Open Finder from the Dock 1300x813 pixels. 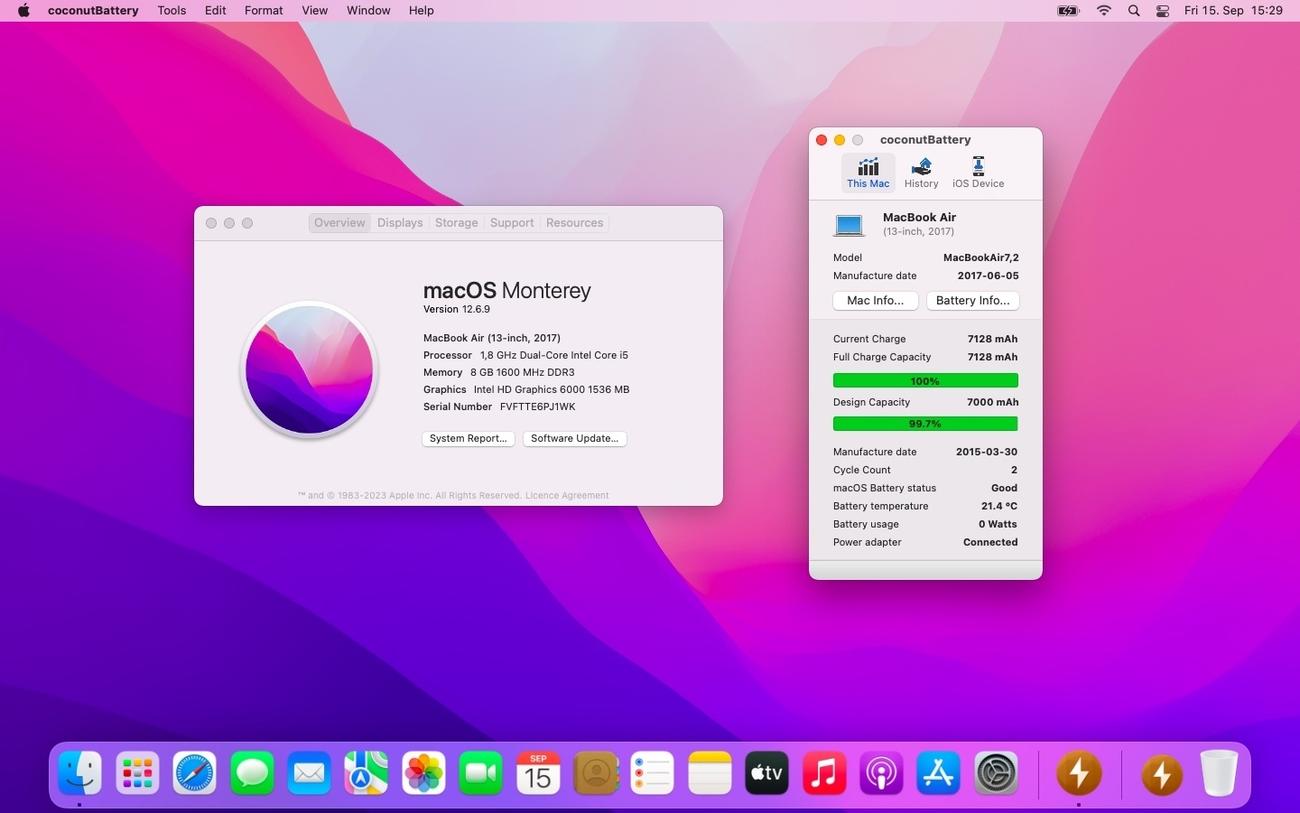point(80,773)
